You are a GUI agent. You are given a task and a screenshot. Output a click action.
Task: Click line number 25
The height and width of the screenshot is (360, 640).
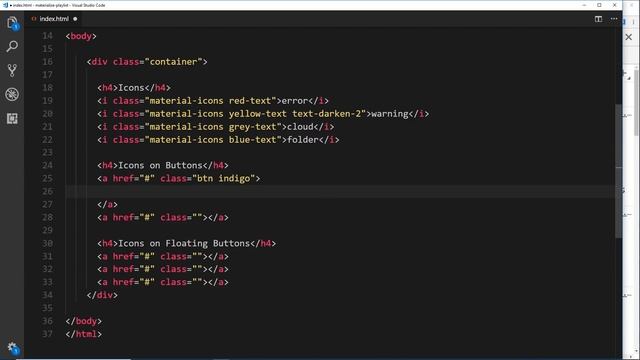(47, 178)
